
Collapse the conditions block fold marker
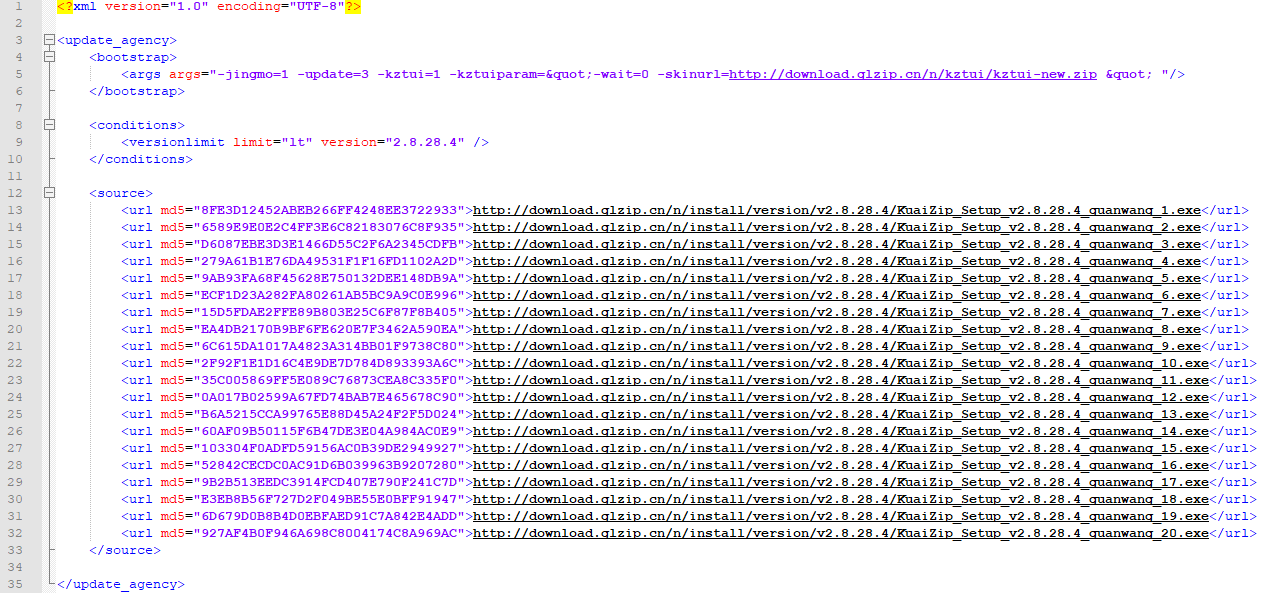[50, 126]
